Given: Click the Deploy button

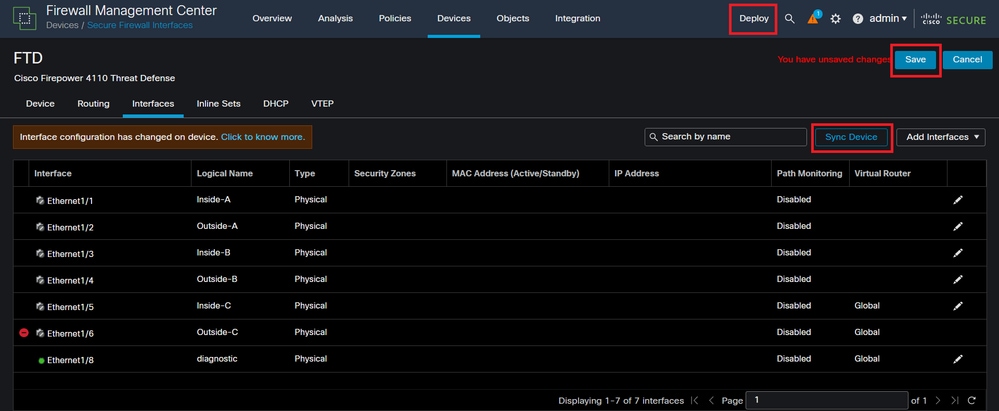Looking at the screenshot, I should [754, 18].
